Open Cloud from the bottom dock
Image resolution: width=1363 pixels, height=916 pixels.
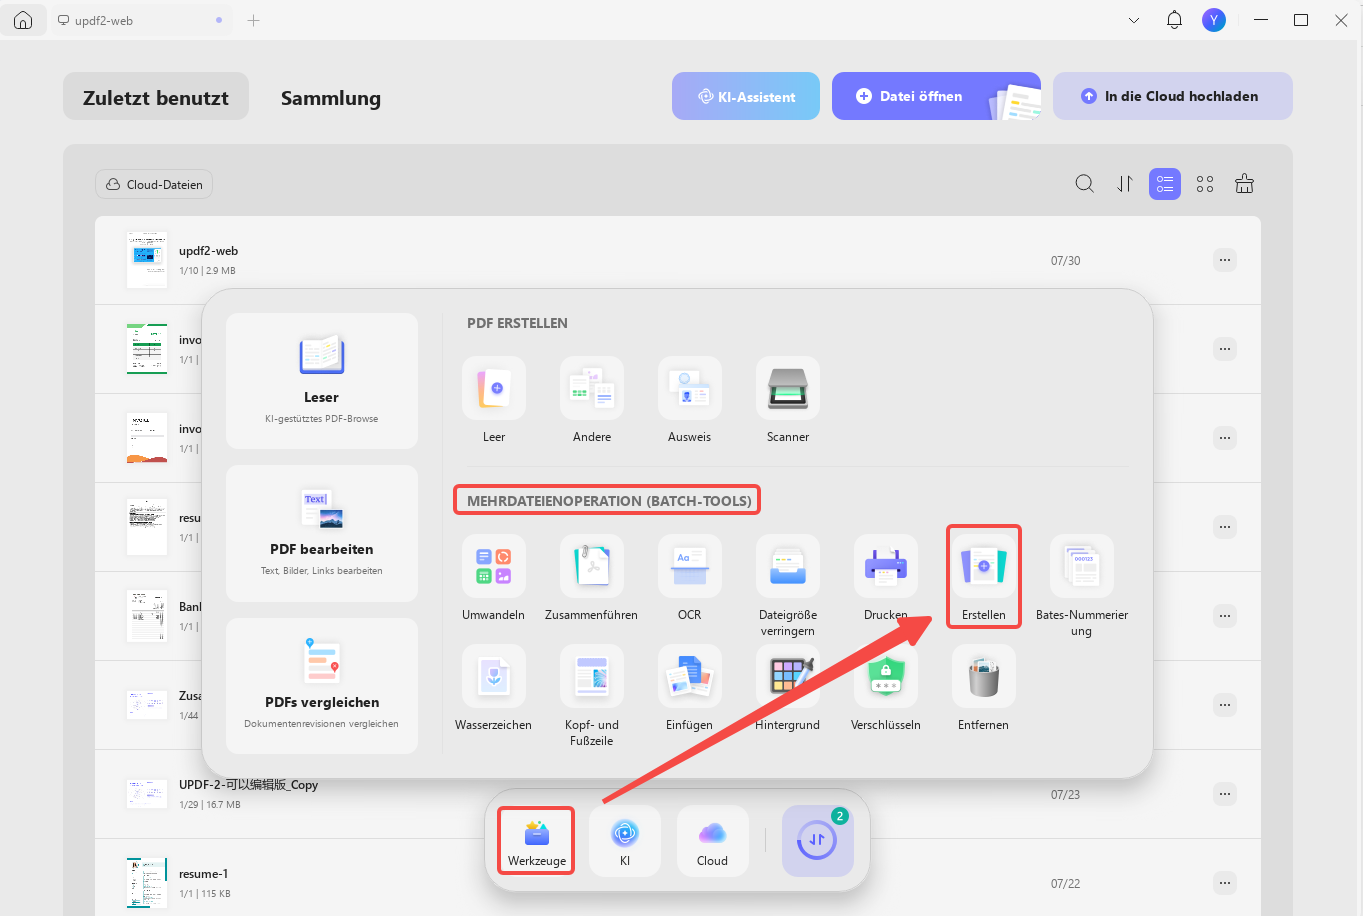tap(713, 841)
